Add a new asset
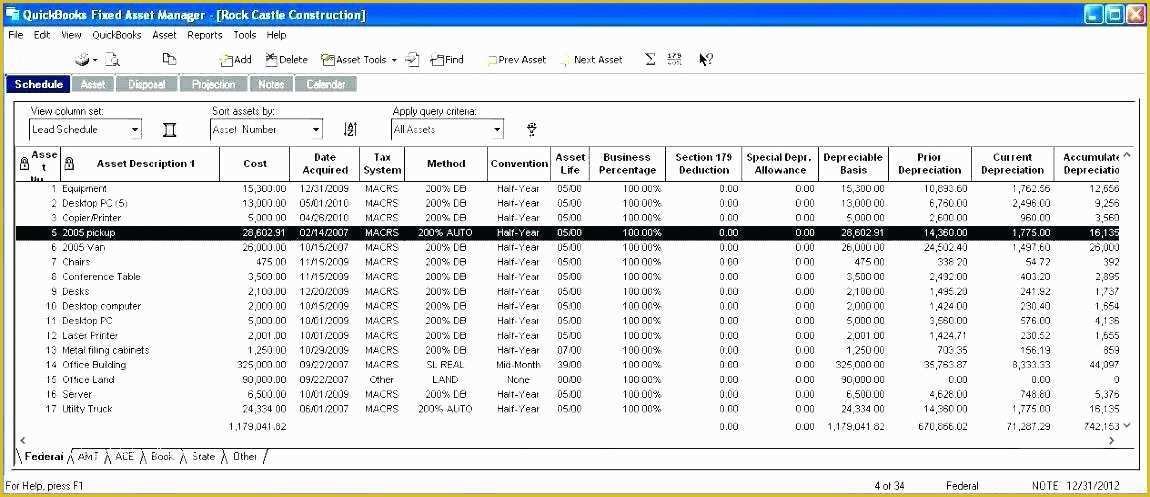 click(x=235, y=59)
